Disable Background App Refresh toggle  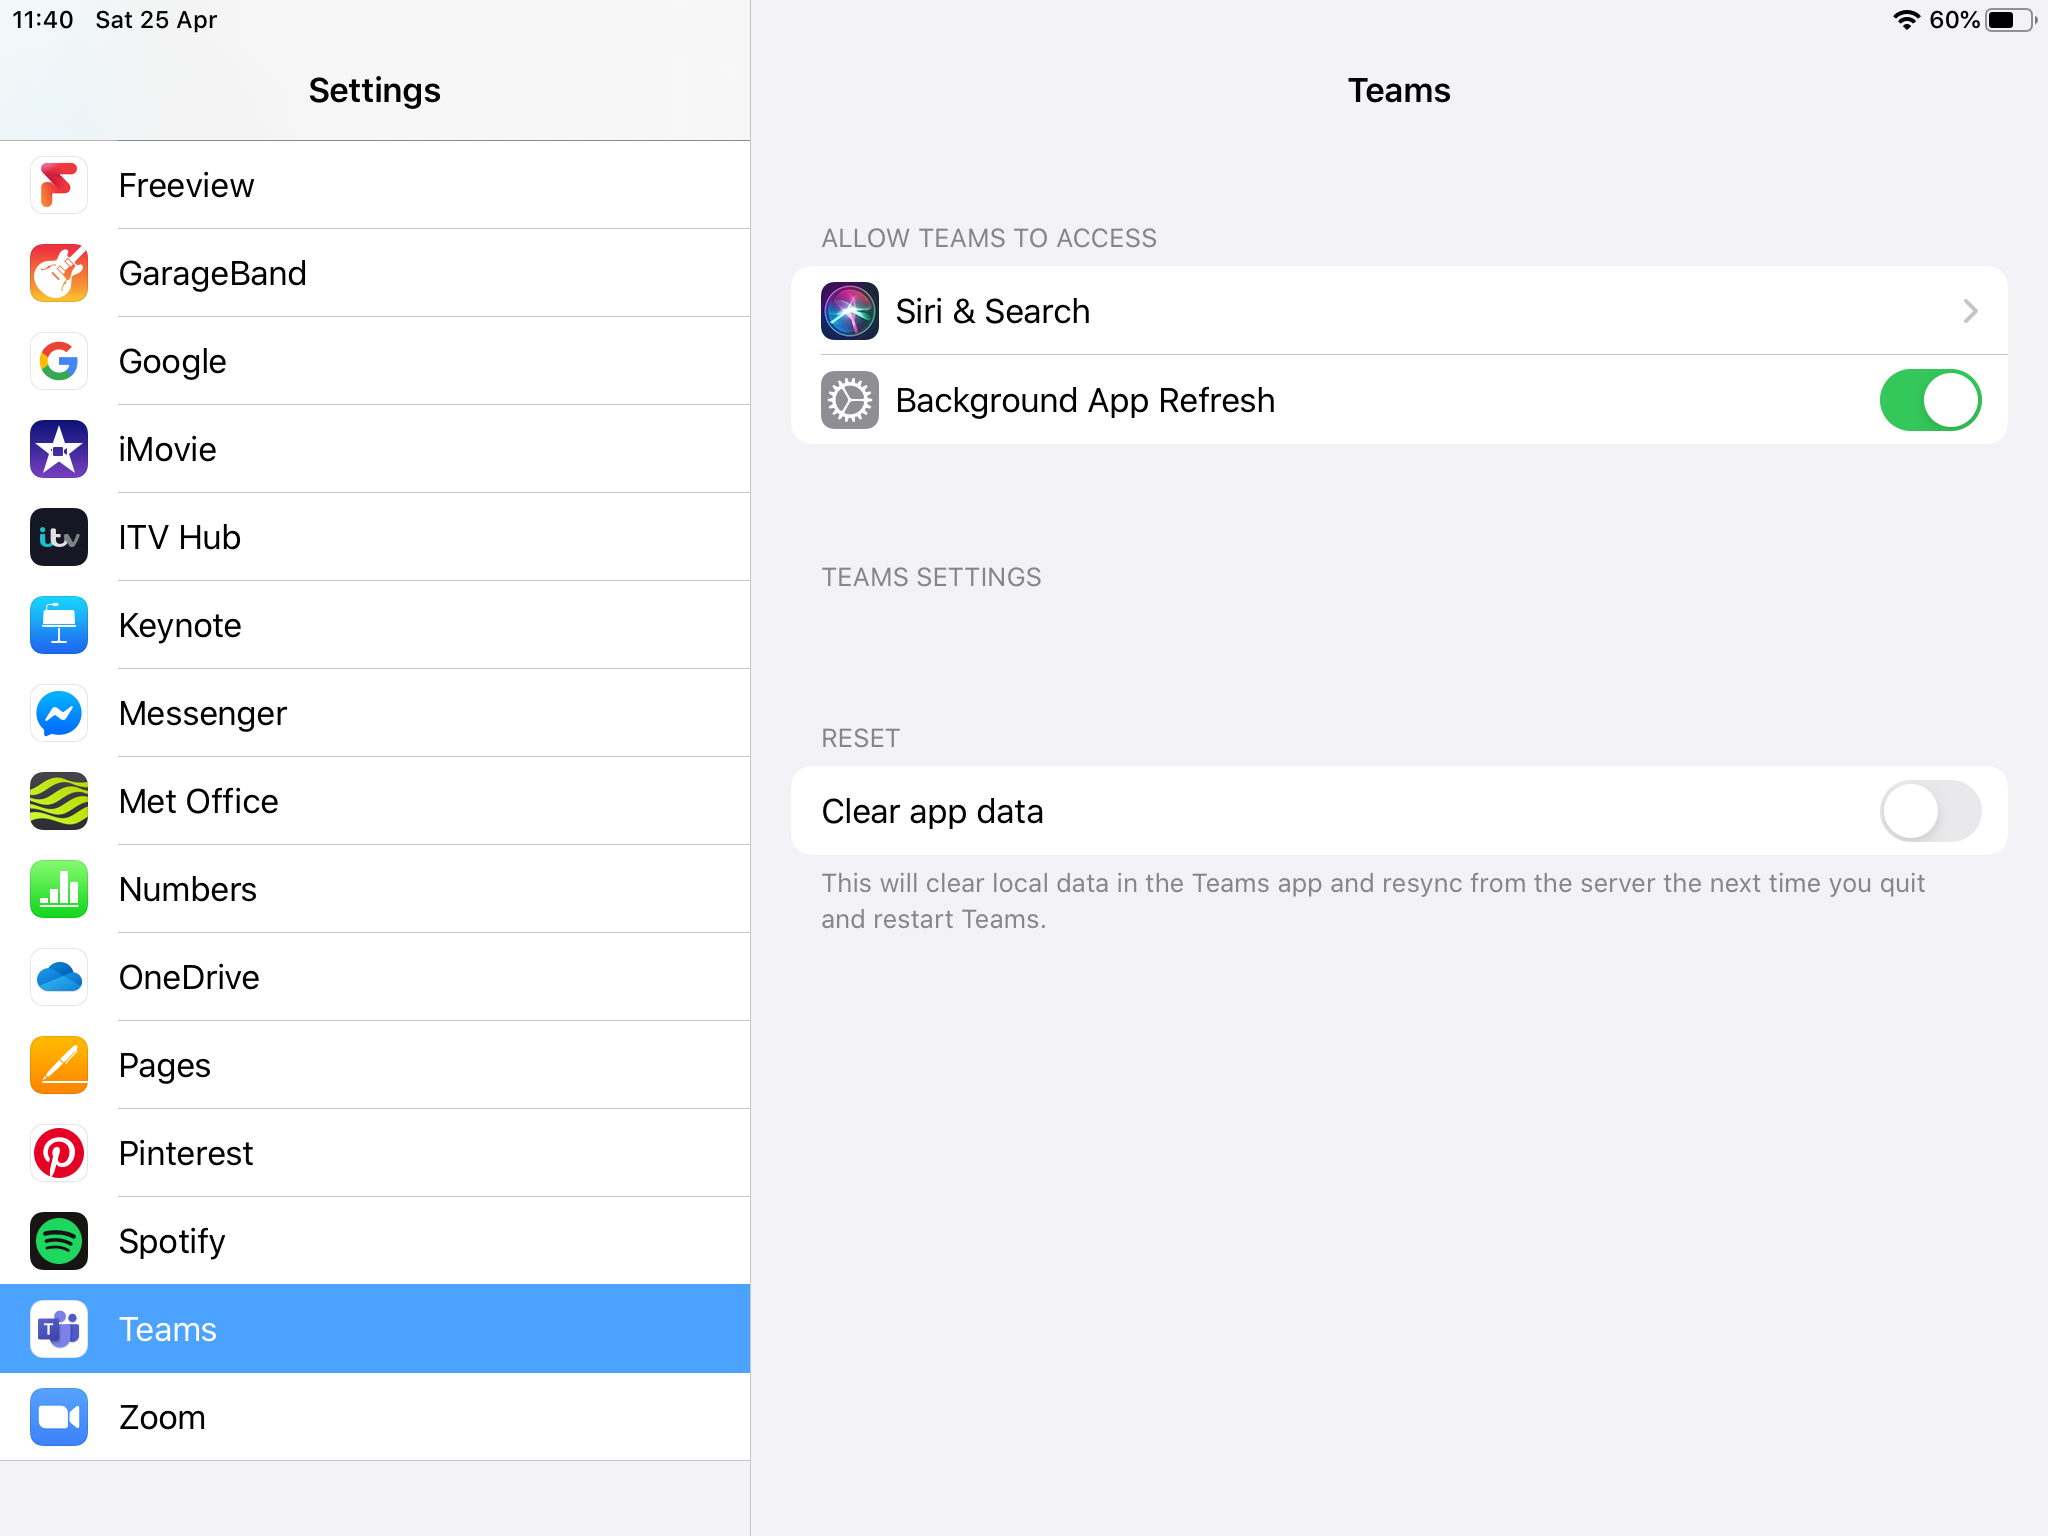(1929, 400)
